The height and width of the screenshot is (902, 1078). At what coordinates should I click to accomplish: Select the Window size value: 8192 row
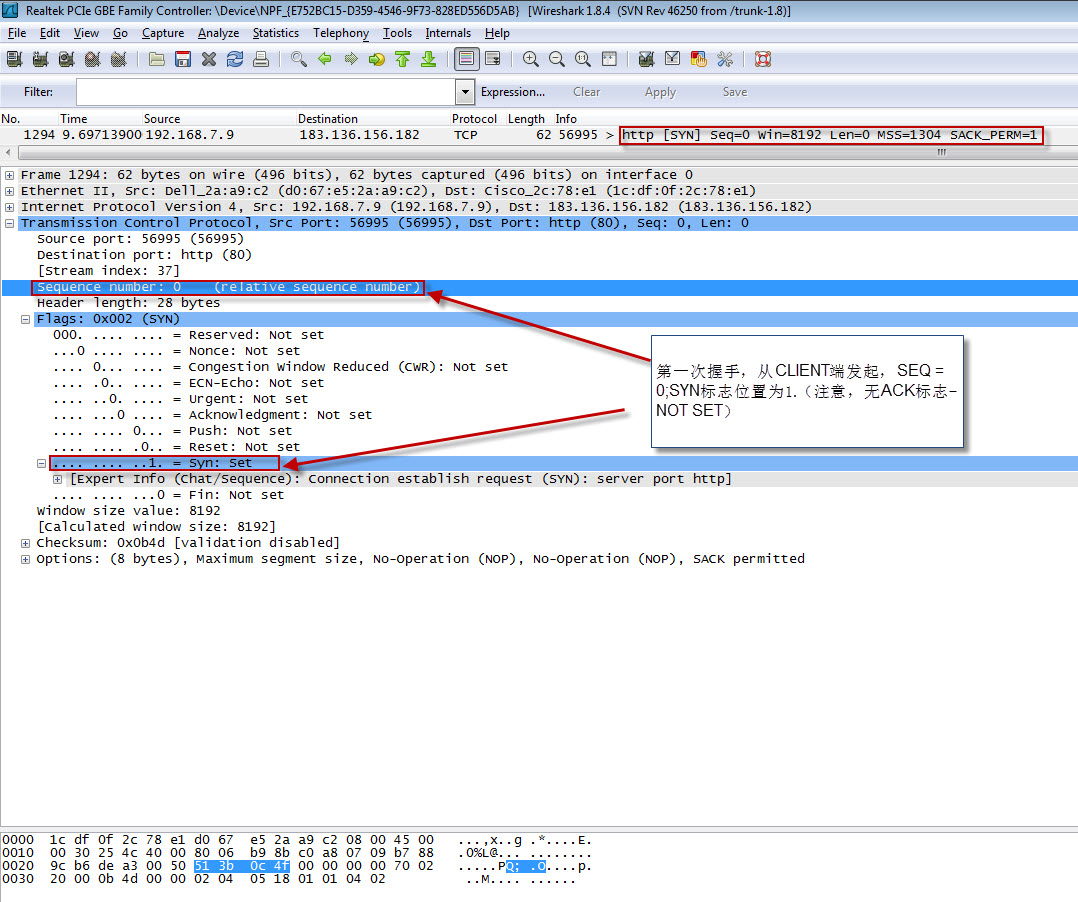[129, 511]
